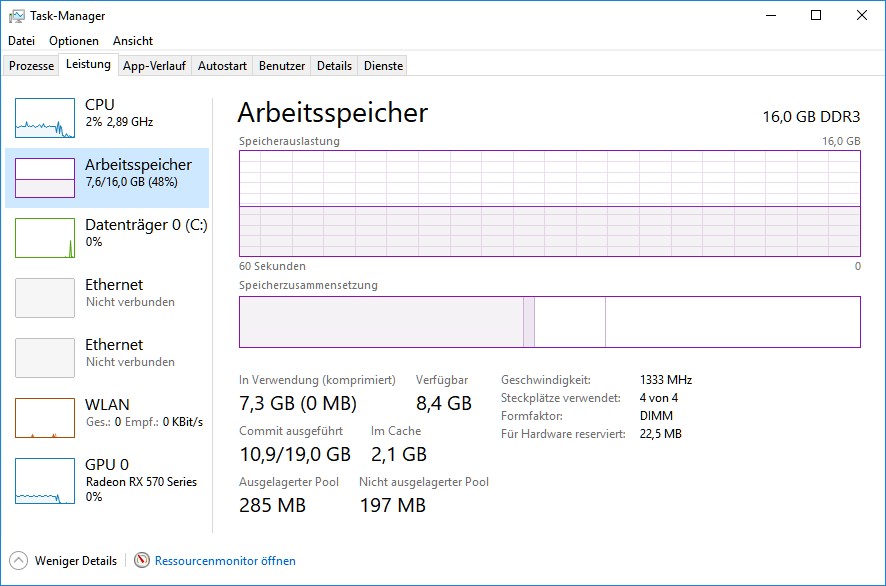The width and height of the screenshot is (886, 586).
Task: Open the Optionen menu
Action: [74, 41]
